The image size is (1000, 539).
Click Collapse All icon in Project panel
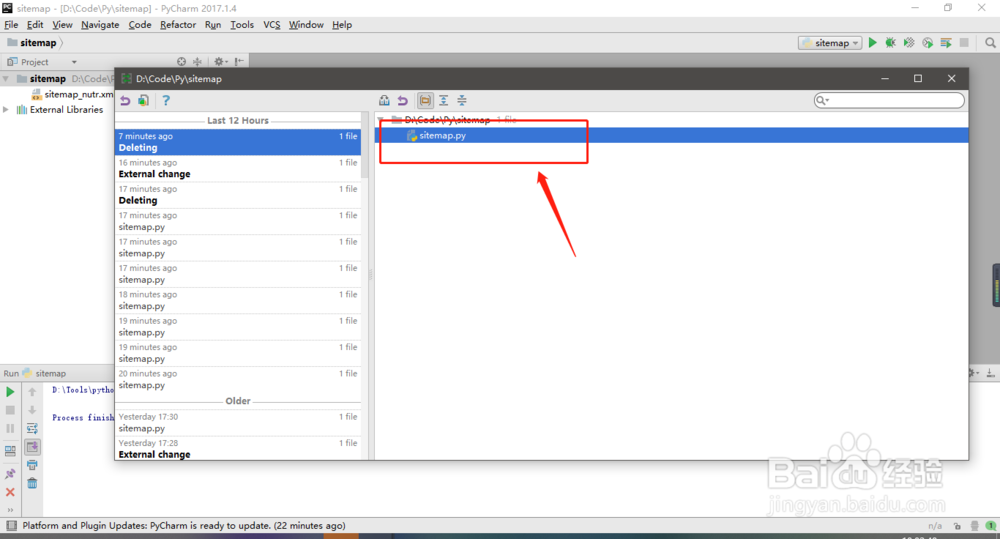pyautogui.click(x=198, y=62)
